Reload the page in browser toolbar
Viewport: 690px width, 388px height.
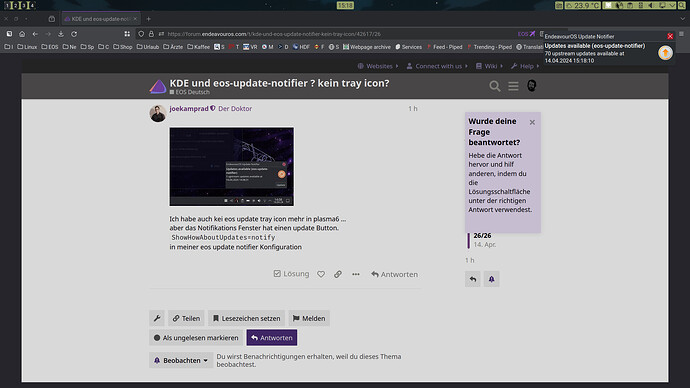tap(74, 34)
